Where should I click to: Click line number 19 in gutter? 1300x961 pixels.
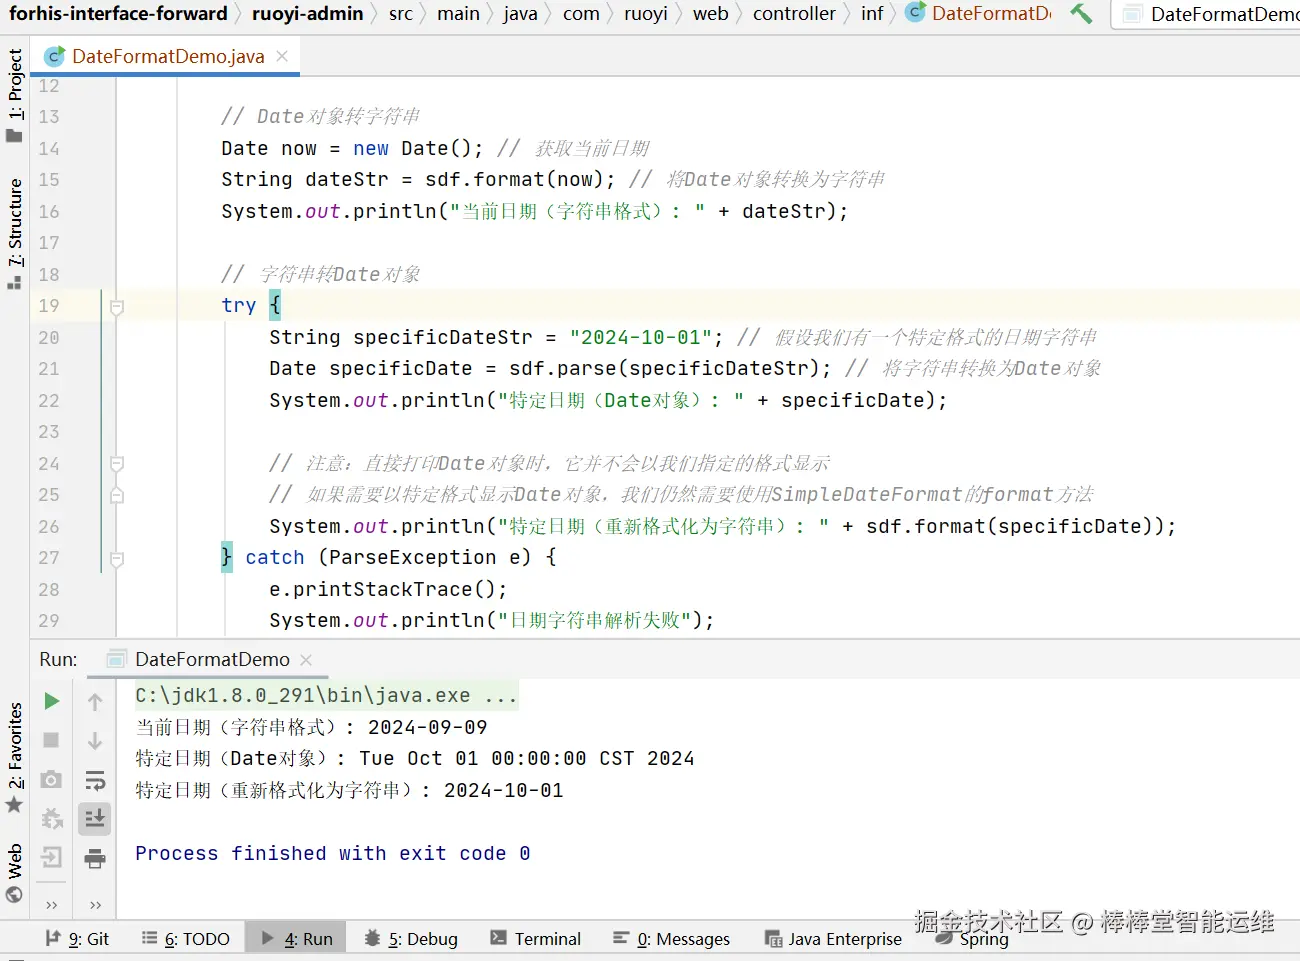pos(49,306)
